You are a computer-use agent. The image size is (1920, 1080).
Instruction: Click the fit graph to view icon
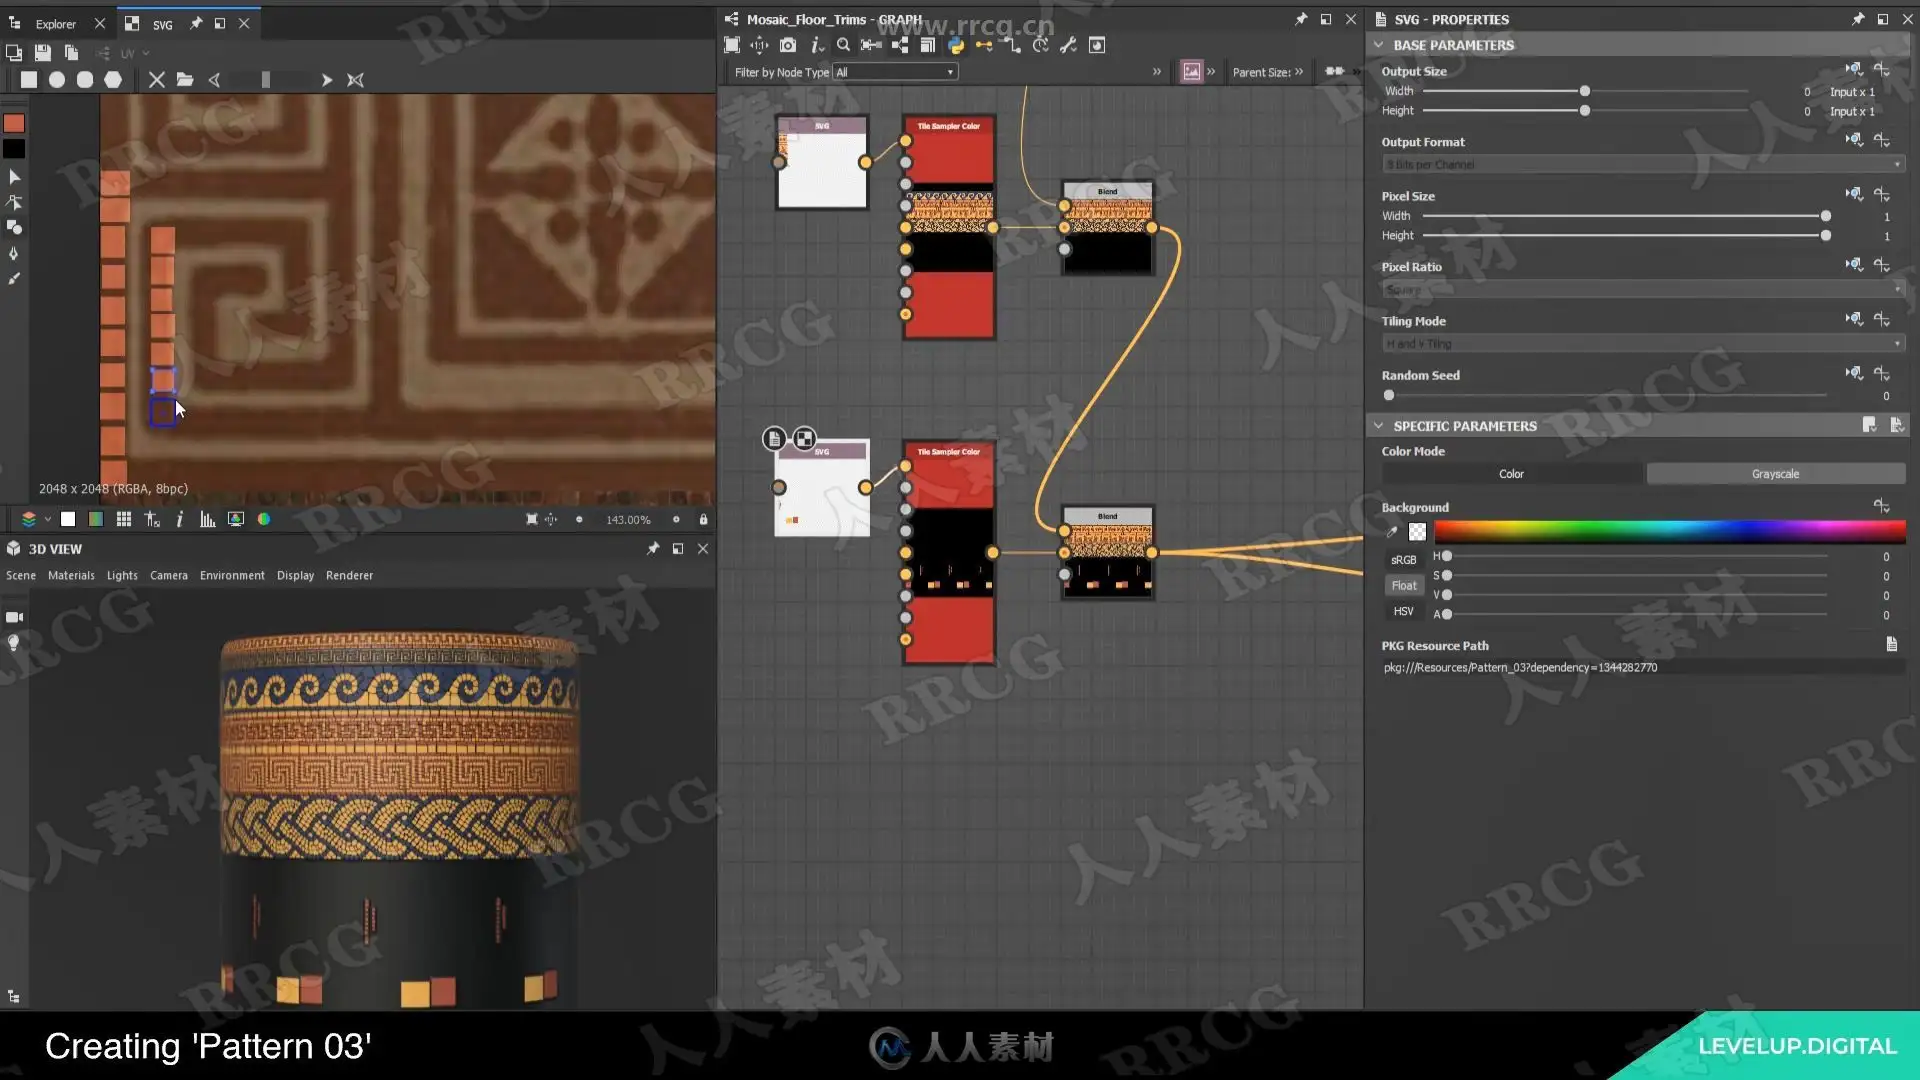click(x=732, y=45)
